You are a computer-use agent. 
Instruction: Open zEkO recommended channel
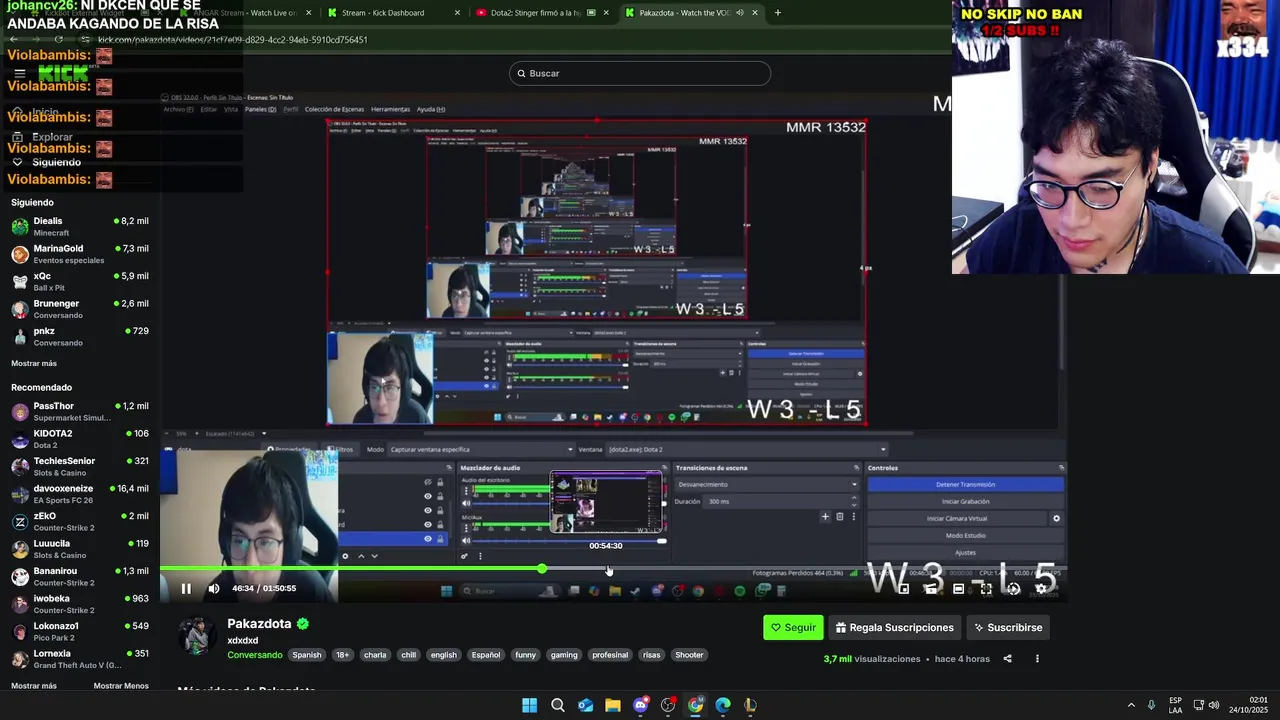80,522
